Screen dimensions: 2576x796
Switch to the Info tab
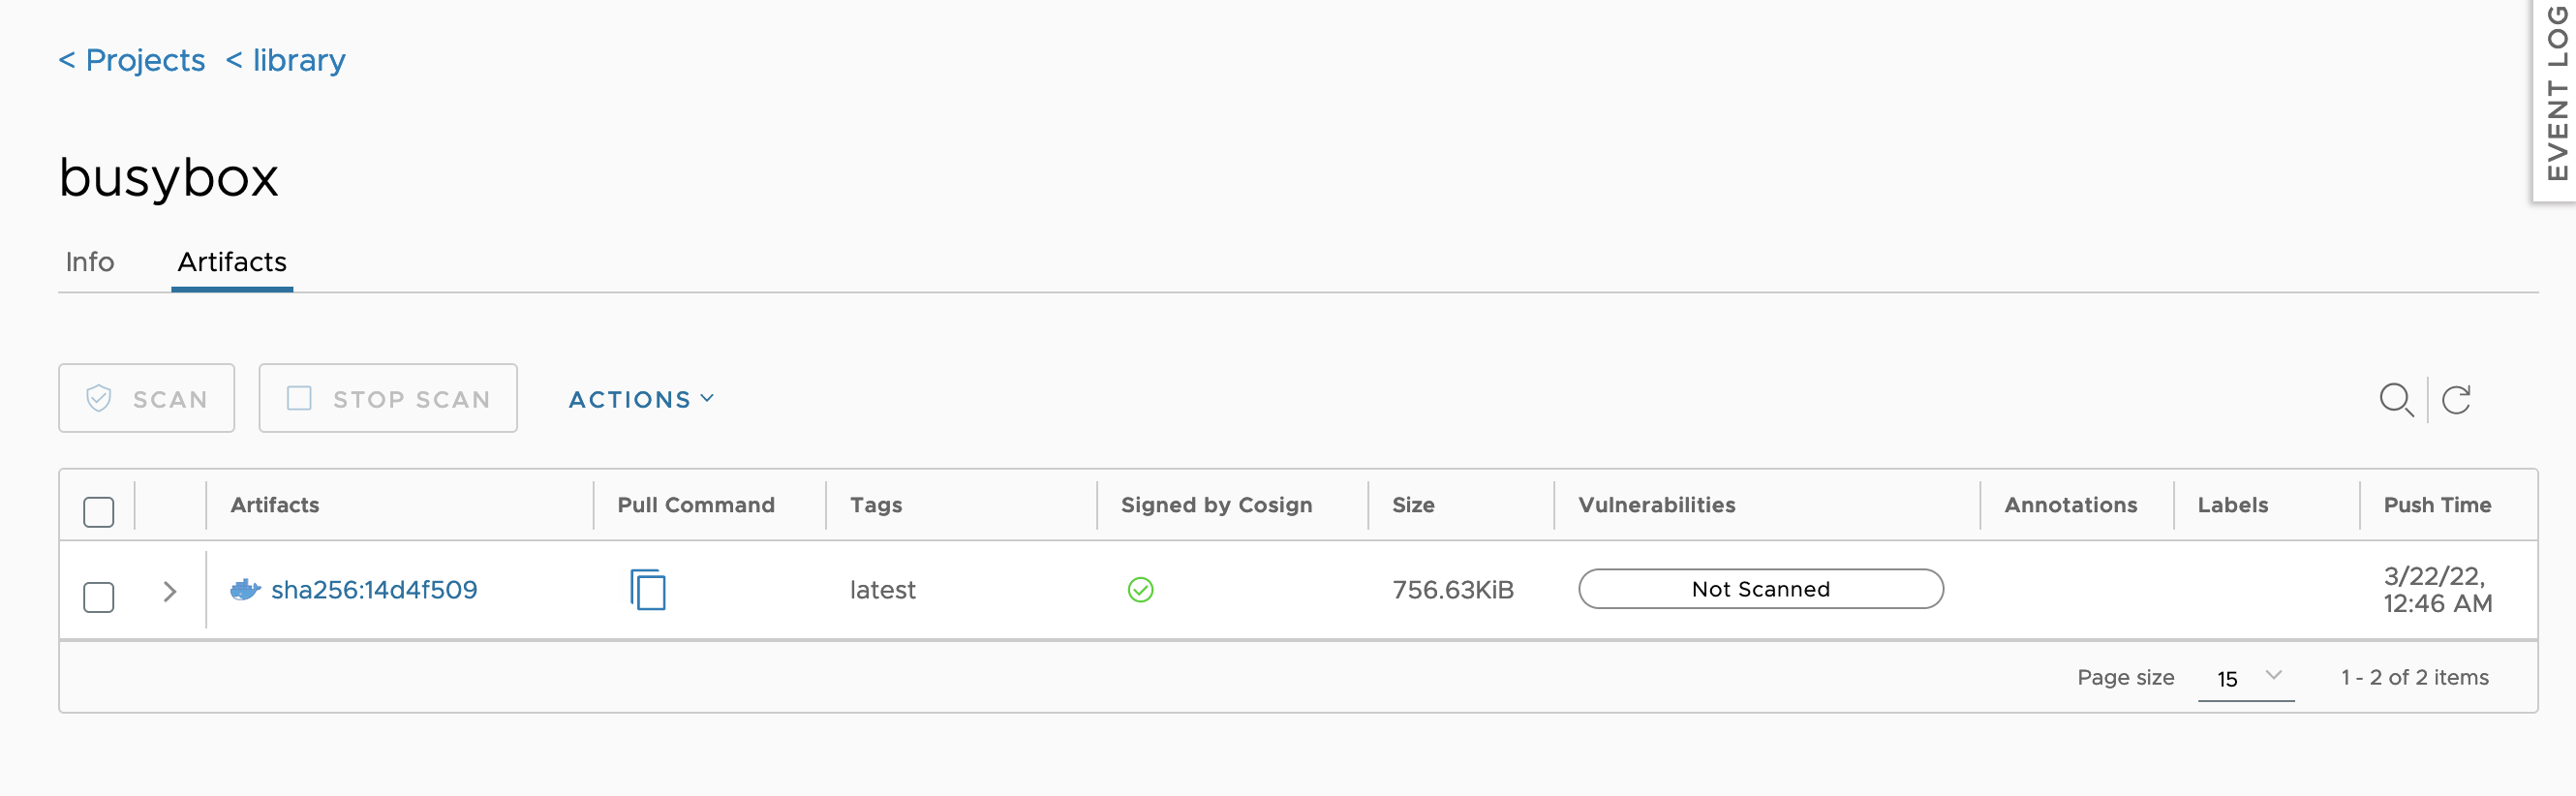point(89,262)
